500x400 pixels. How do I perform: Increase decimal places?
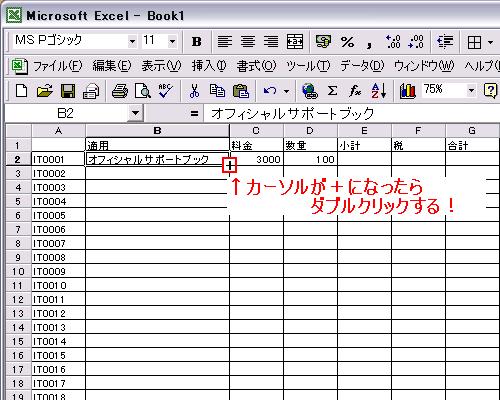392,42
